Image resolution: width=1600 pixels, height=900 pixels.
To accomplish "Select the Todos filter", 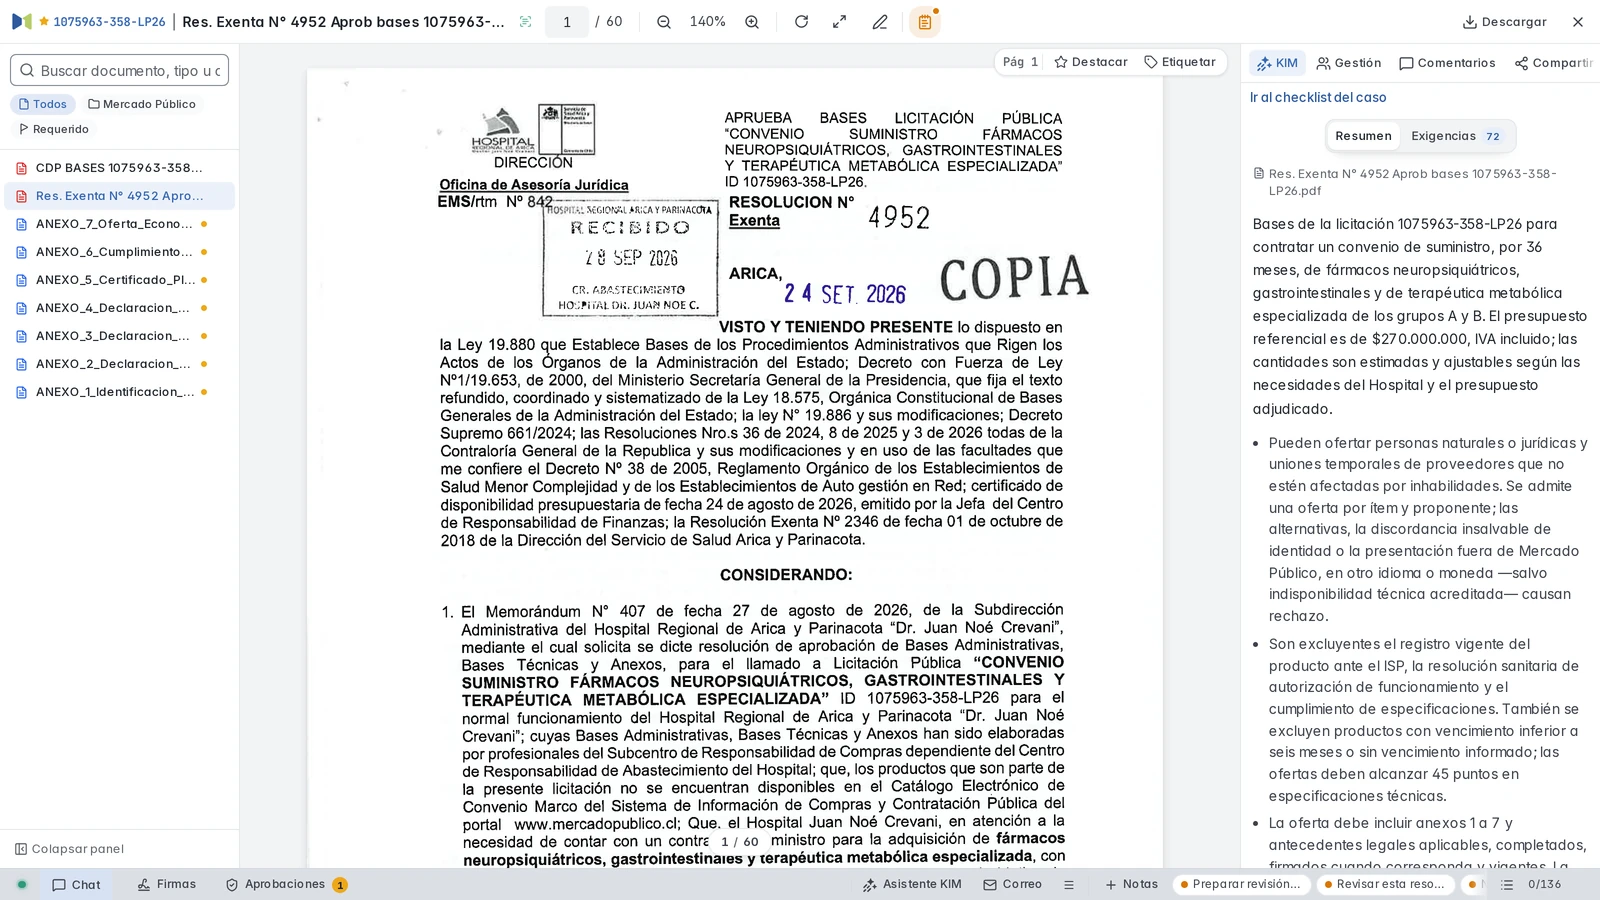I will coord(43,104).
